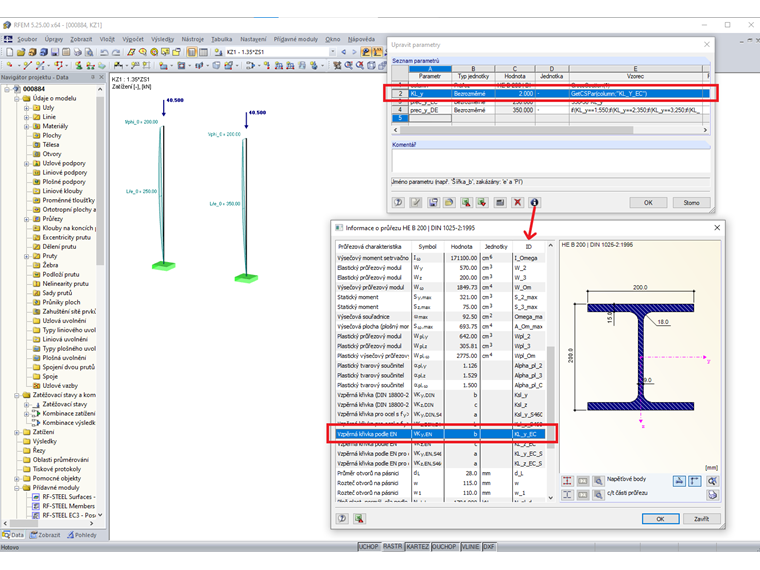Toggle the dimensions display button in section preview
Screen dimensions: 760x570
click(x=679, y=481)
